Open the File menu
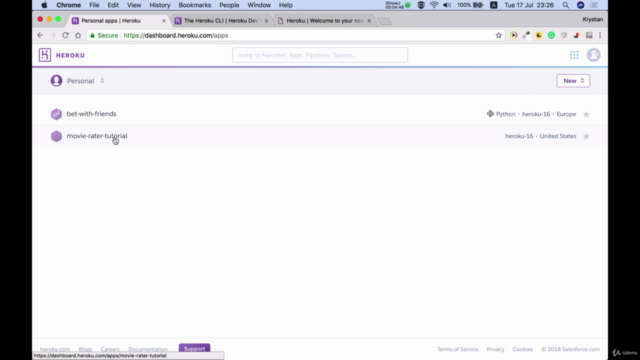The image size is (640, 360). (94, 5)
